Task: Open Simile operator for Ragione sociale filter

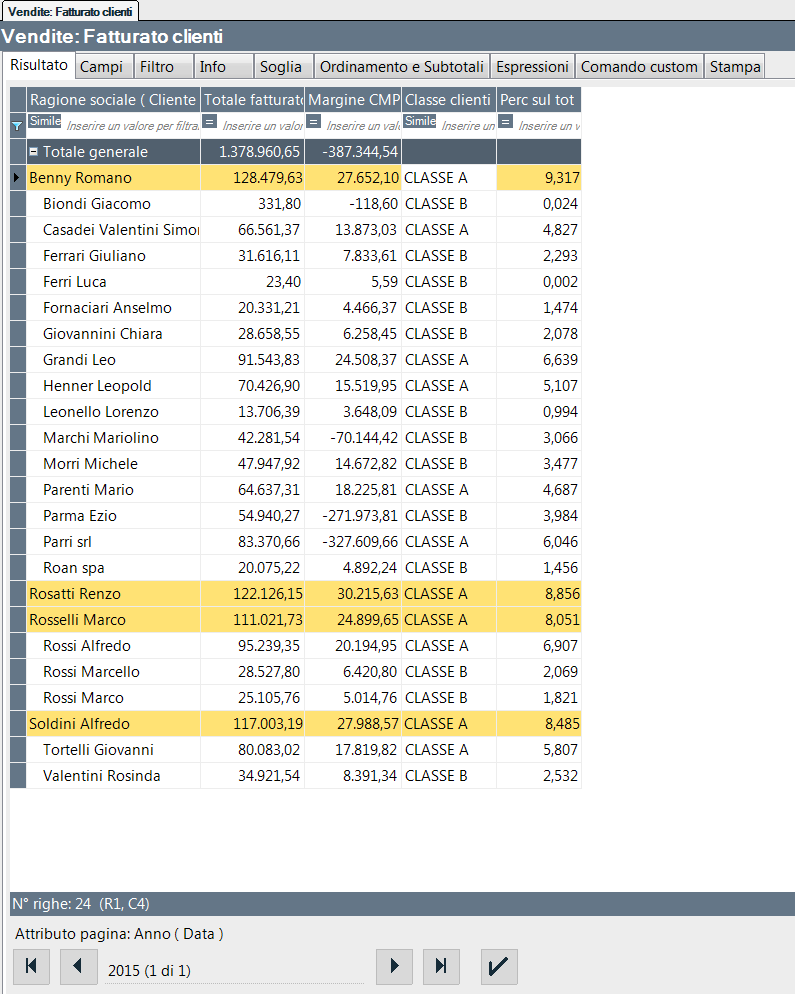Action: 45,121
